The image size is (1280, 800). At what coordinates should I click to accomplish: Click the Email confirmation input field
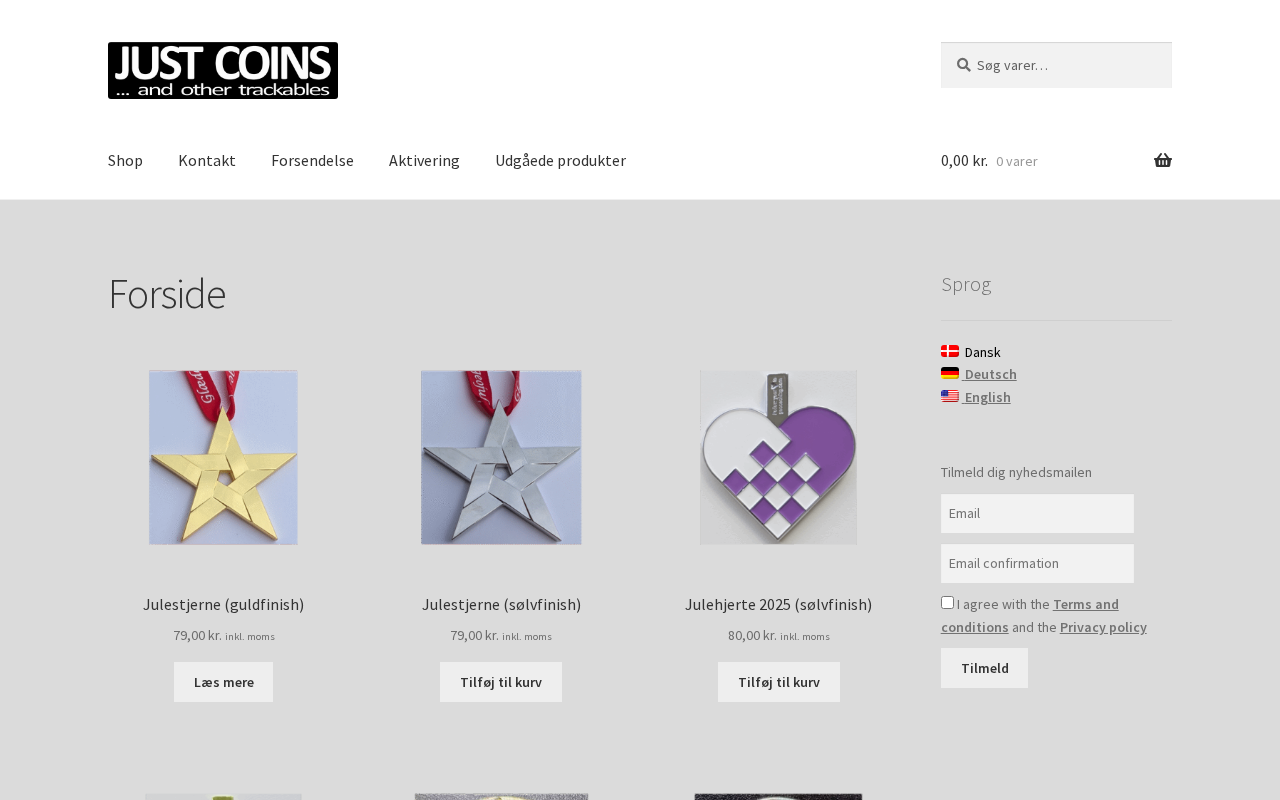click(1037, 563)
